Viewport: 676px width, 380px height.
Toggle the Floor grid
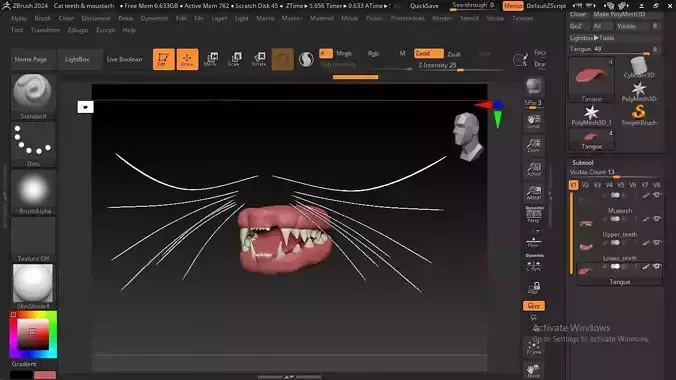tap(534, 242)
